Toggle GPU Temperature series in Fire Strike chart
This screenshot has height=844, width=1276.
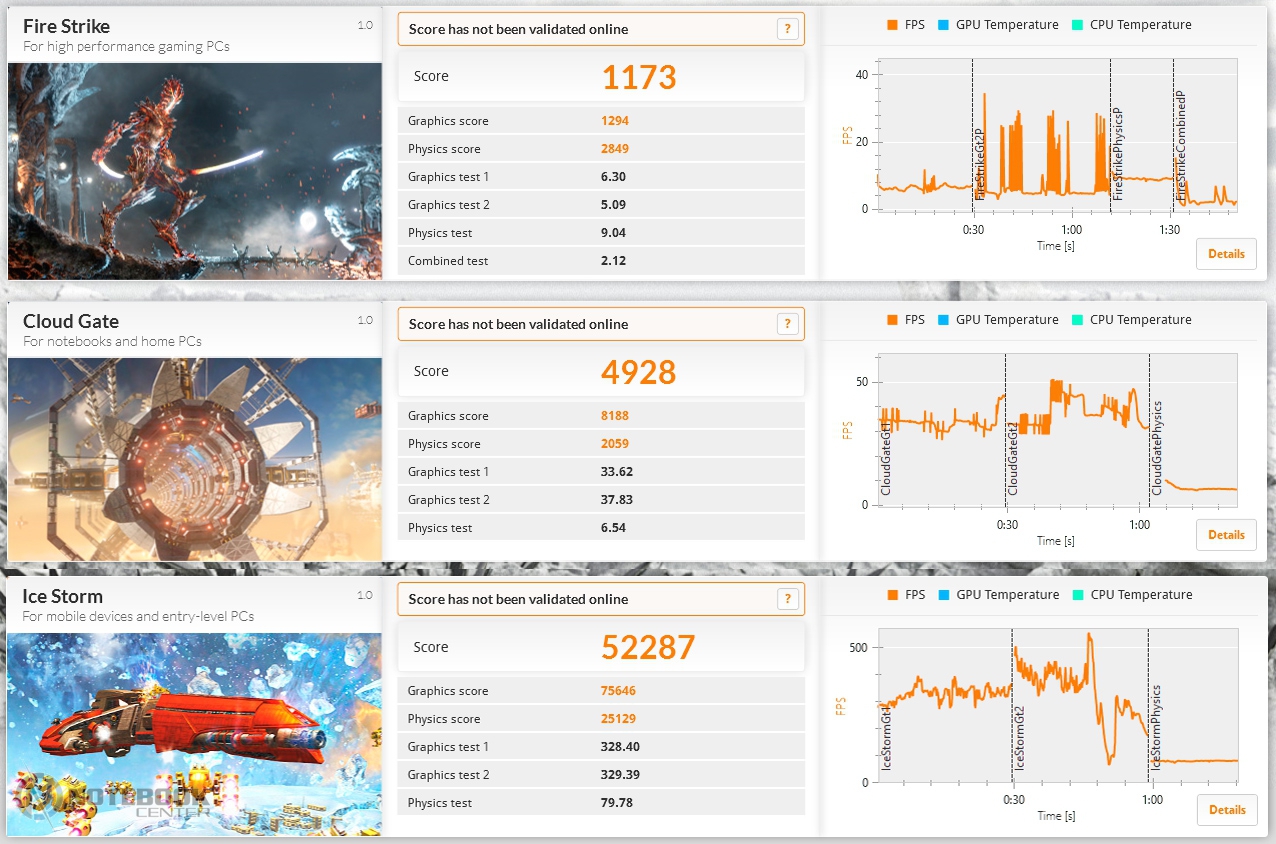[1006, 25]
